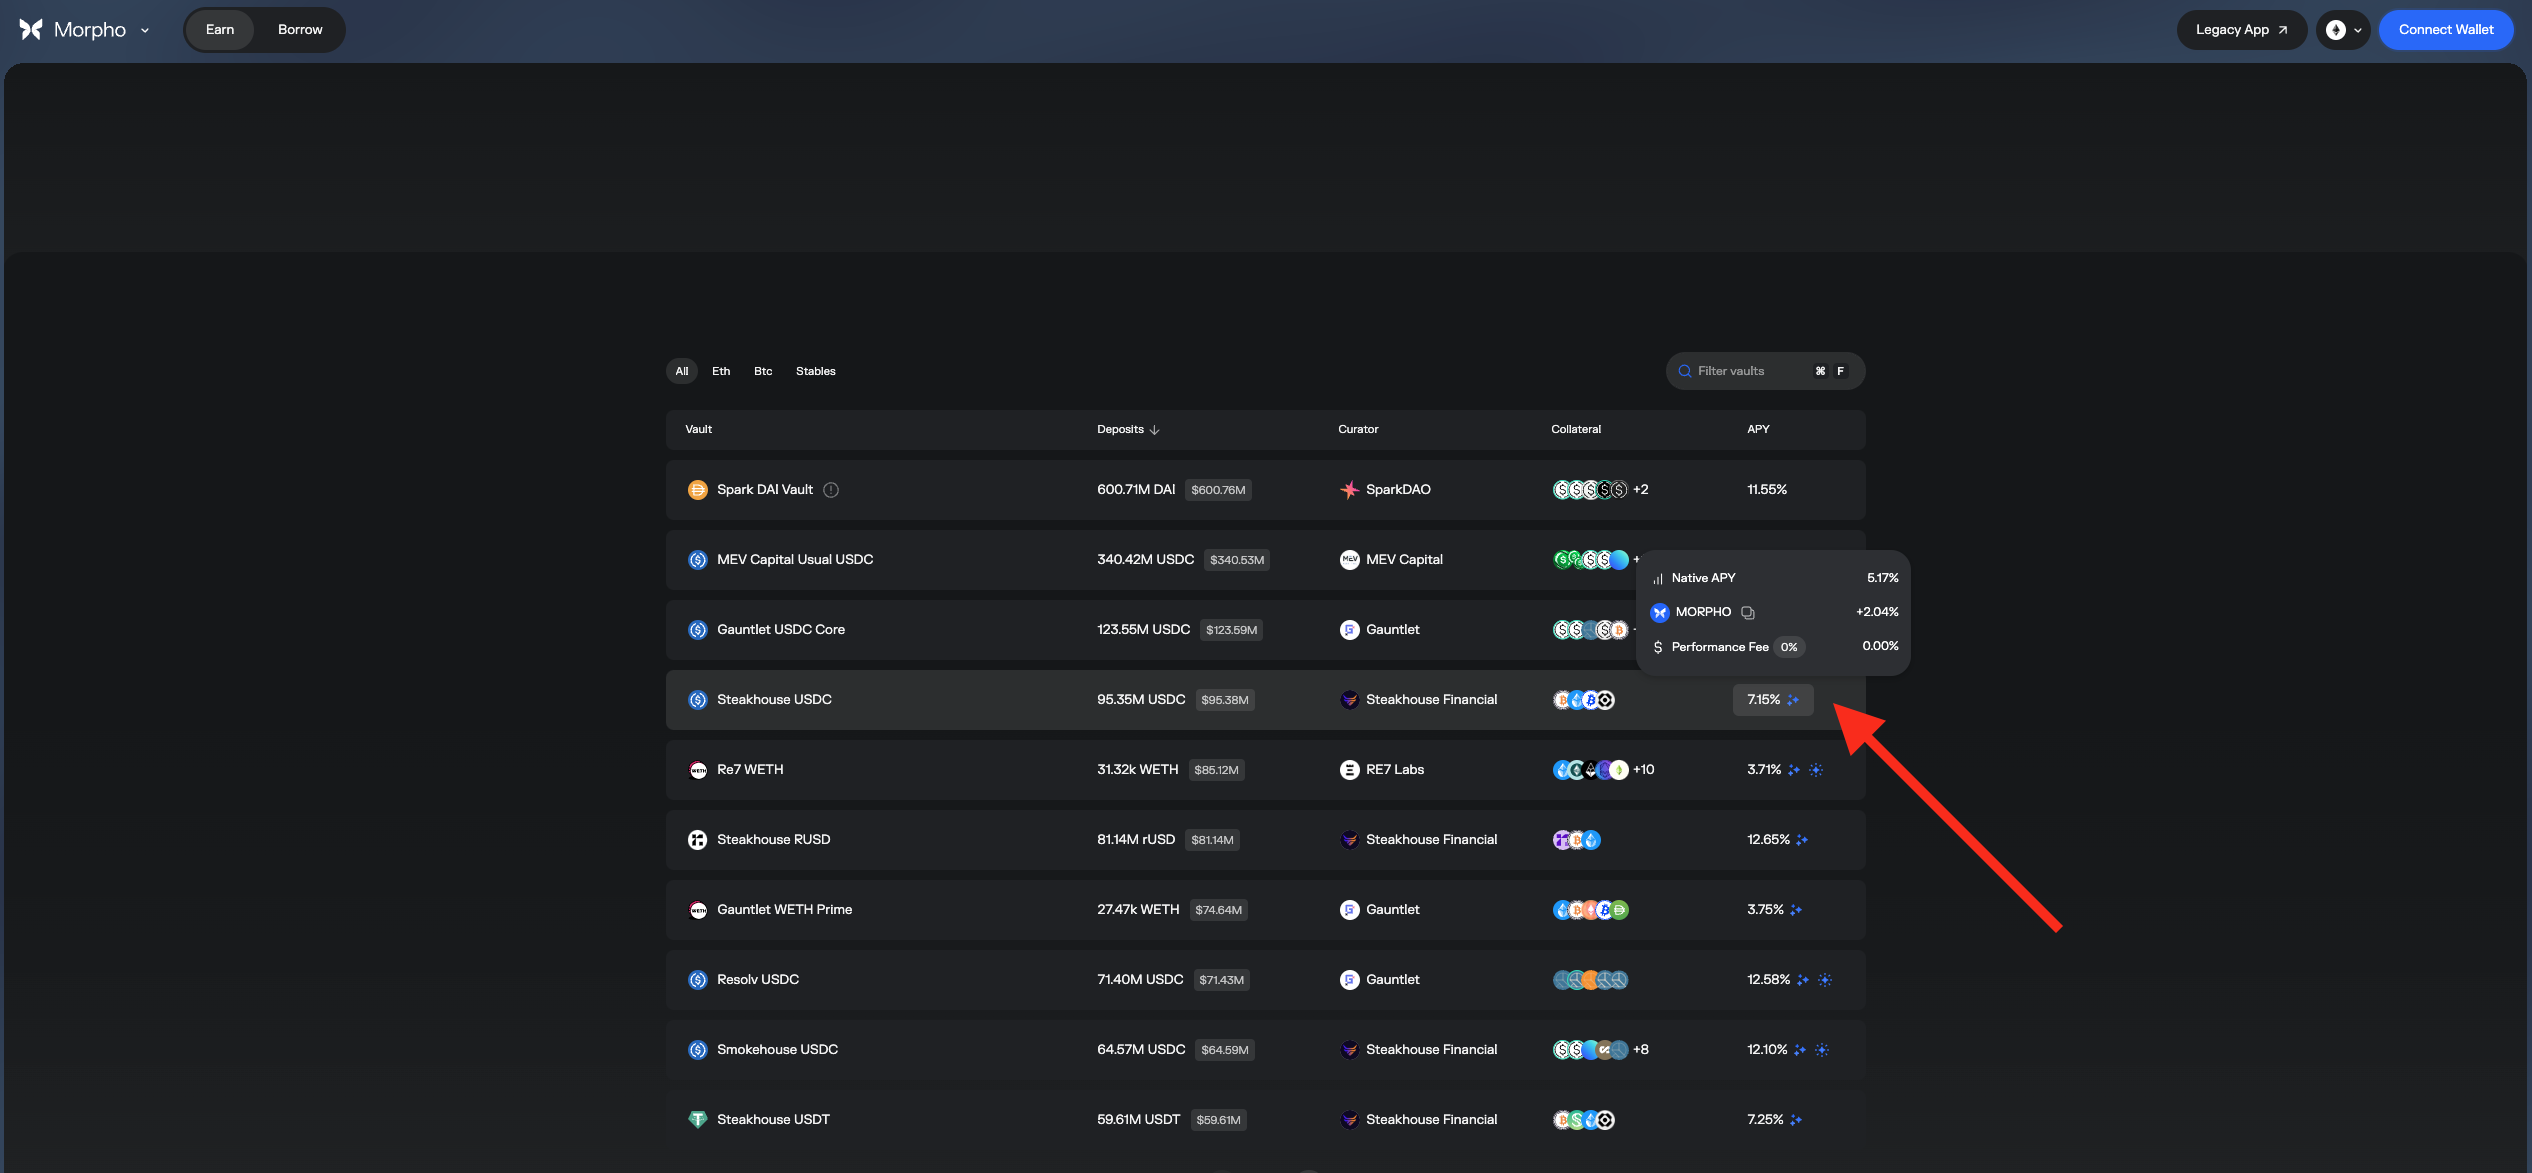Sort by Deposits column arrow

[x=1155, y=430]
